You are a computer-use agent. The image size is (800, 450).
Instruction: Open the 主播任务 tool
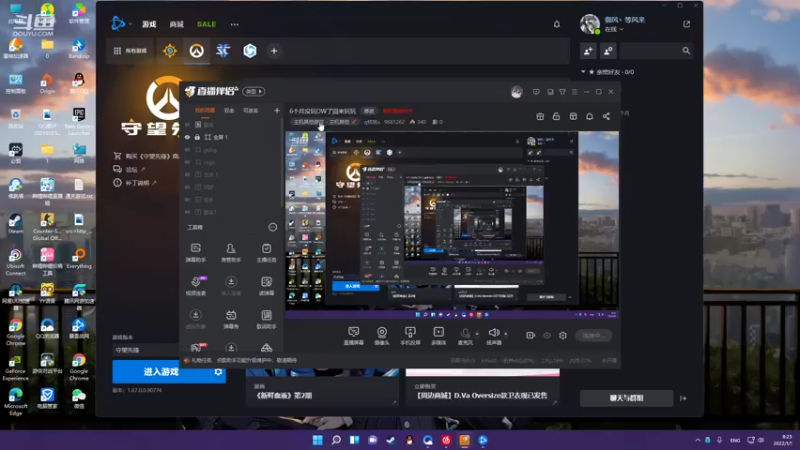tap(266, 253)
